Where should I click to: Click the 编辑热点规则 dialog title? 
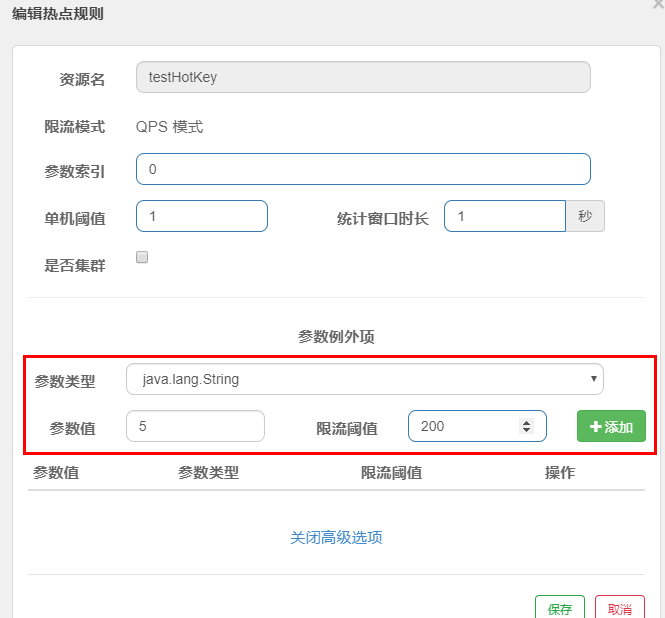click(58, 14)
